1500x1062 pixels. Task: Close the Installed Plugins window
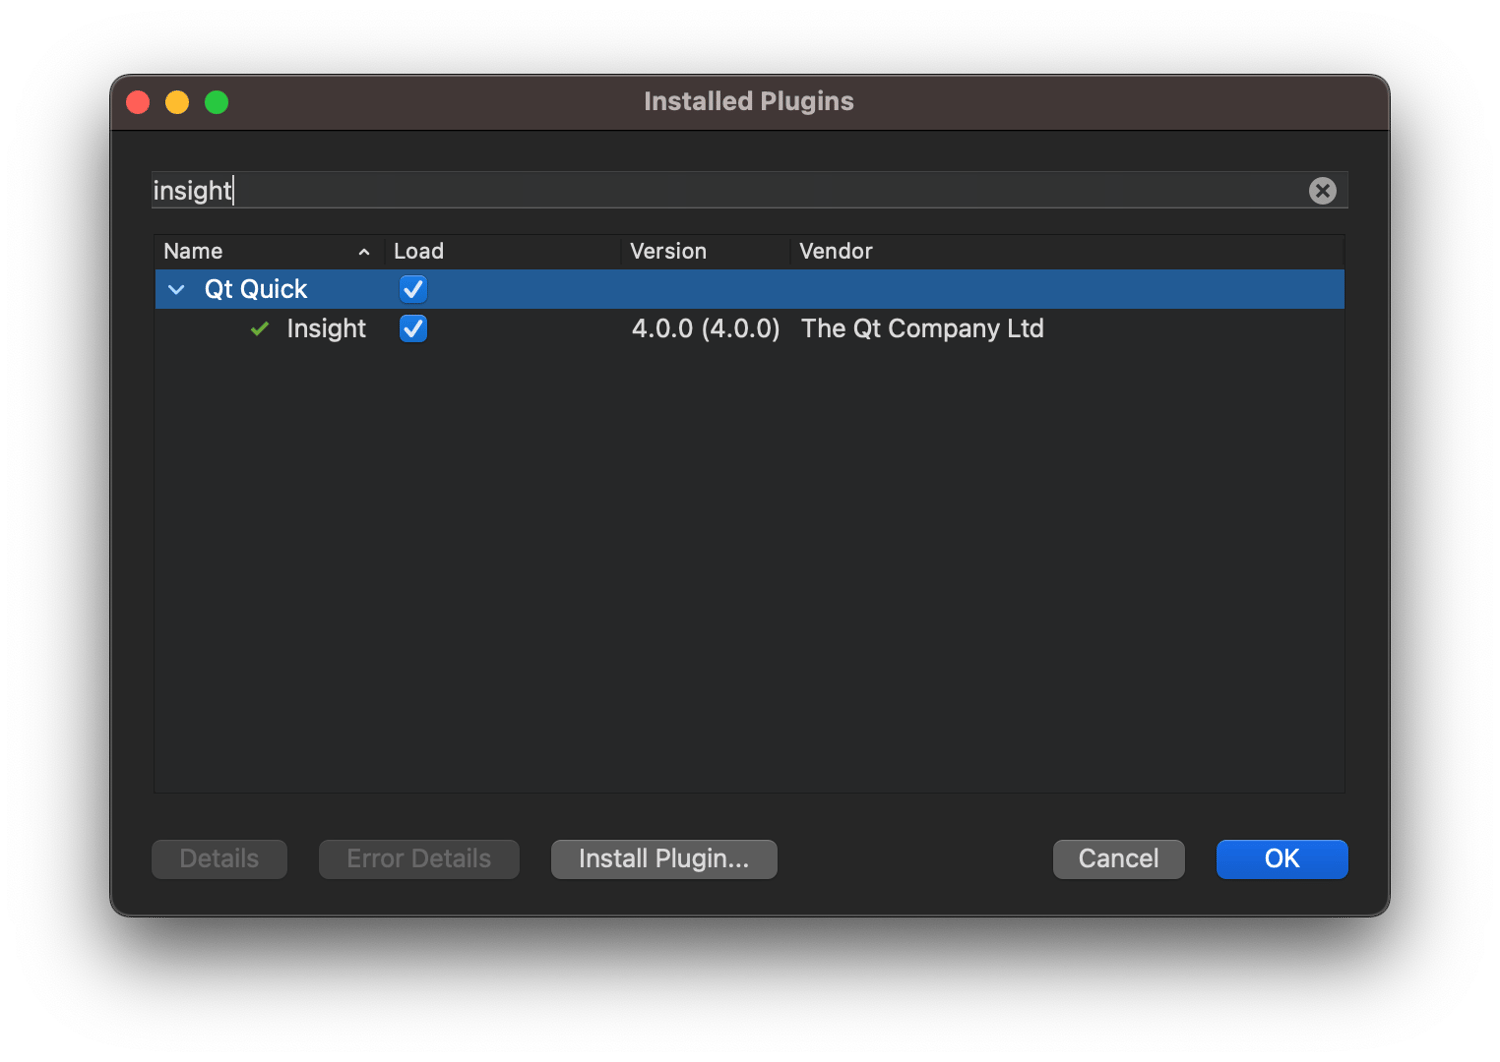(x=138, y=102)
